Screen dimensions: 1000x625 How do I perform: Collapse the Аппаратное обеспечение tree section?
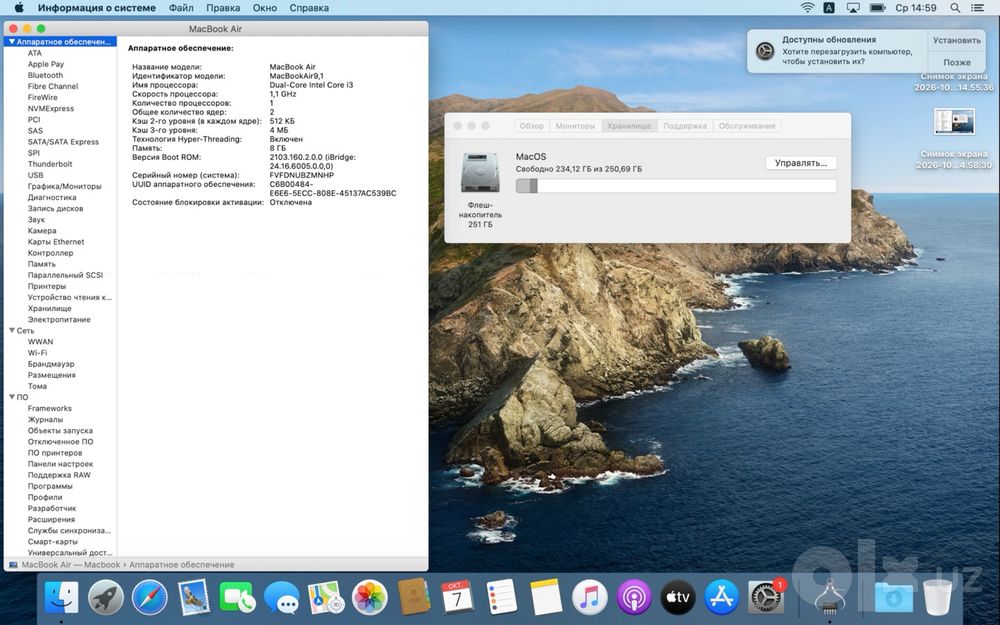click(x=11, y=41)
